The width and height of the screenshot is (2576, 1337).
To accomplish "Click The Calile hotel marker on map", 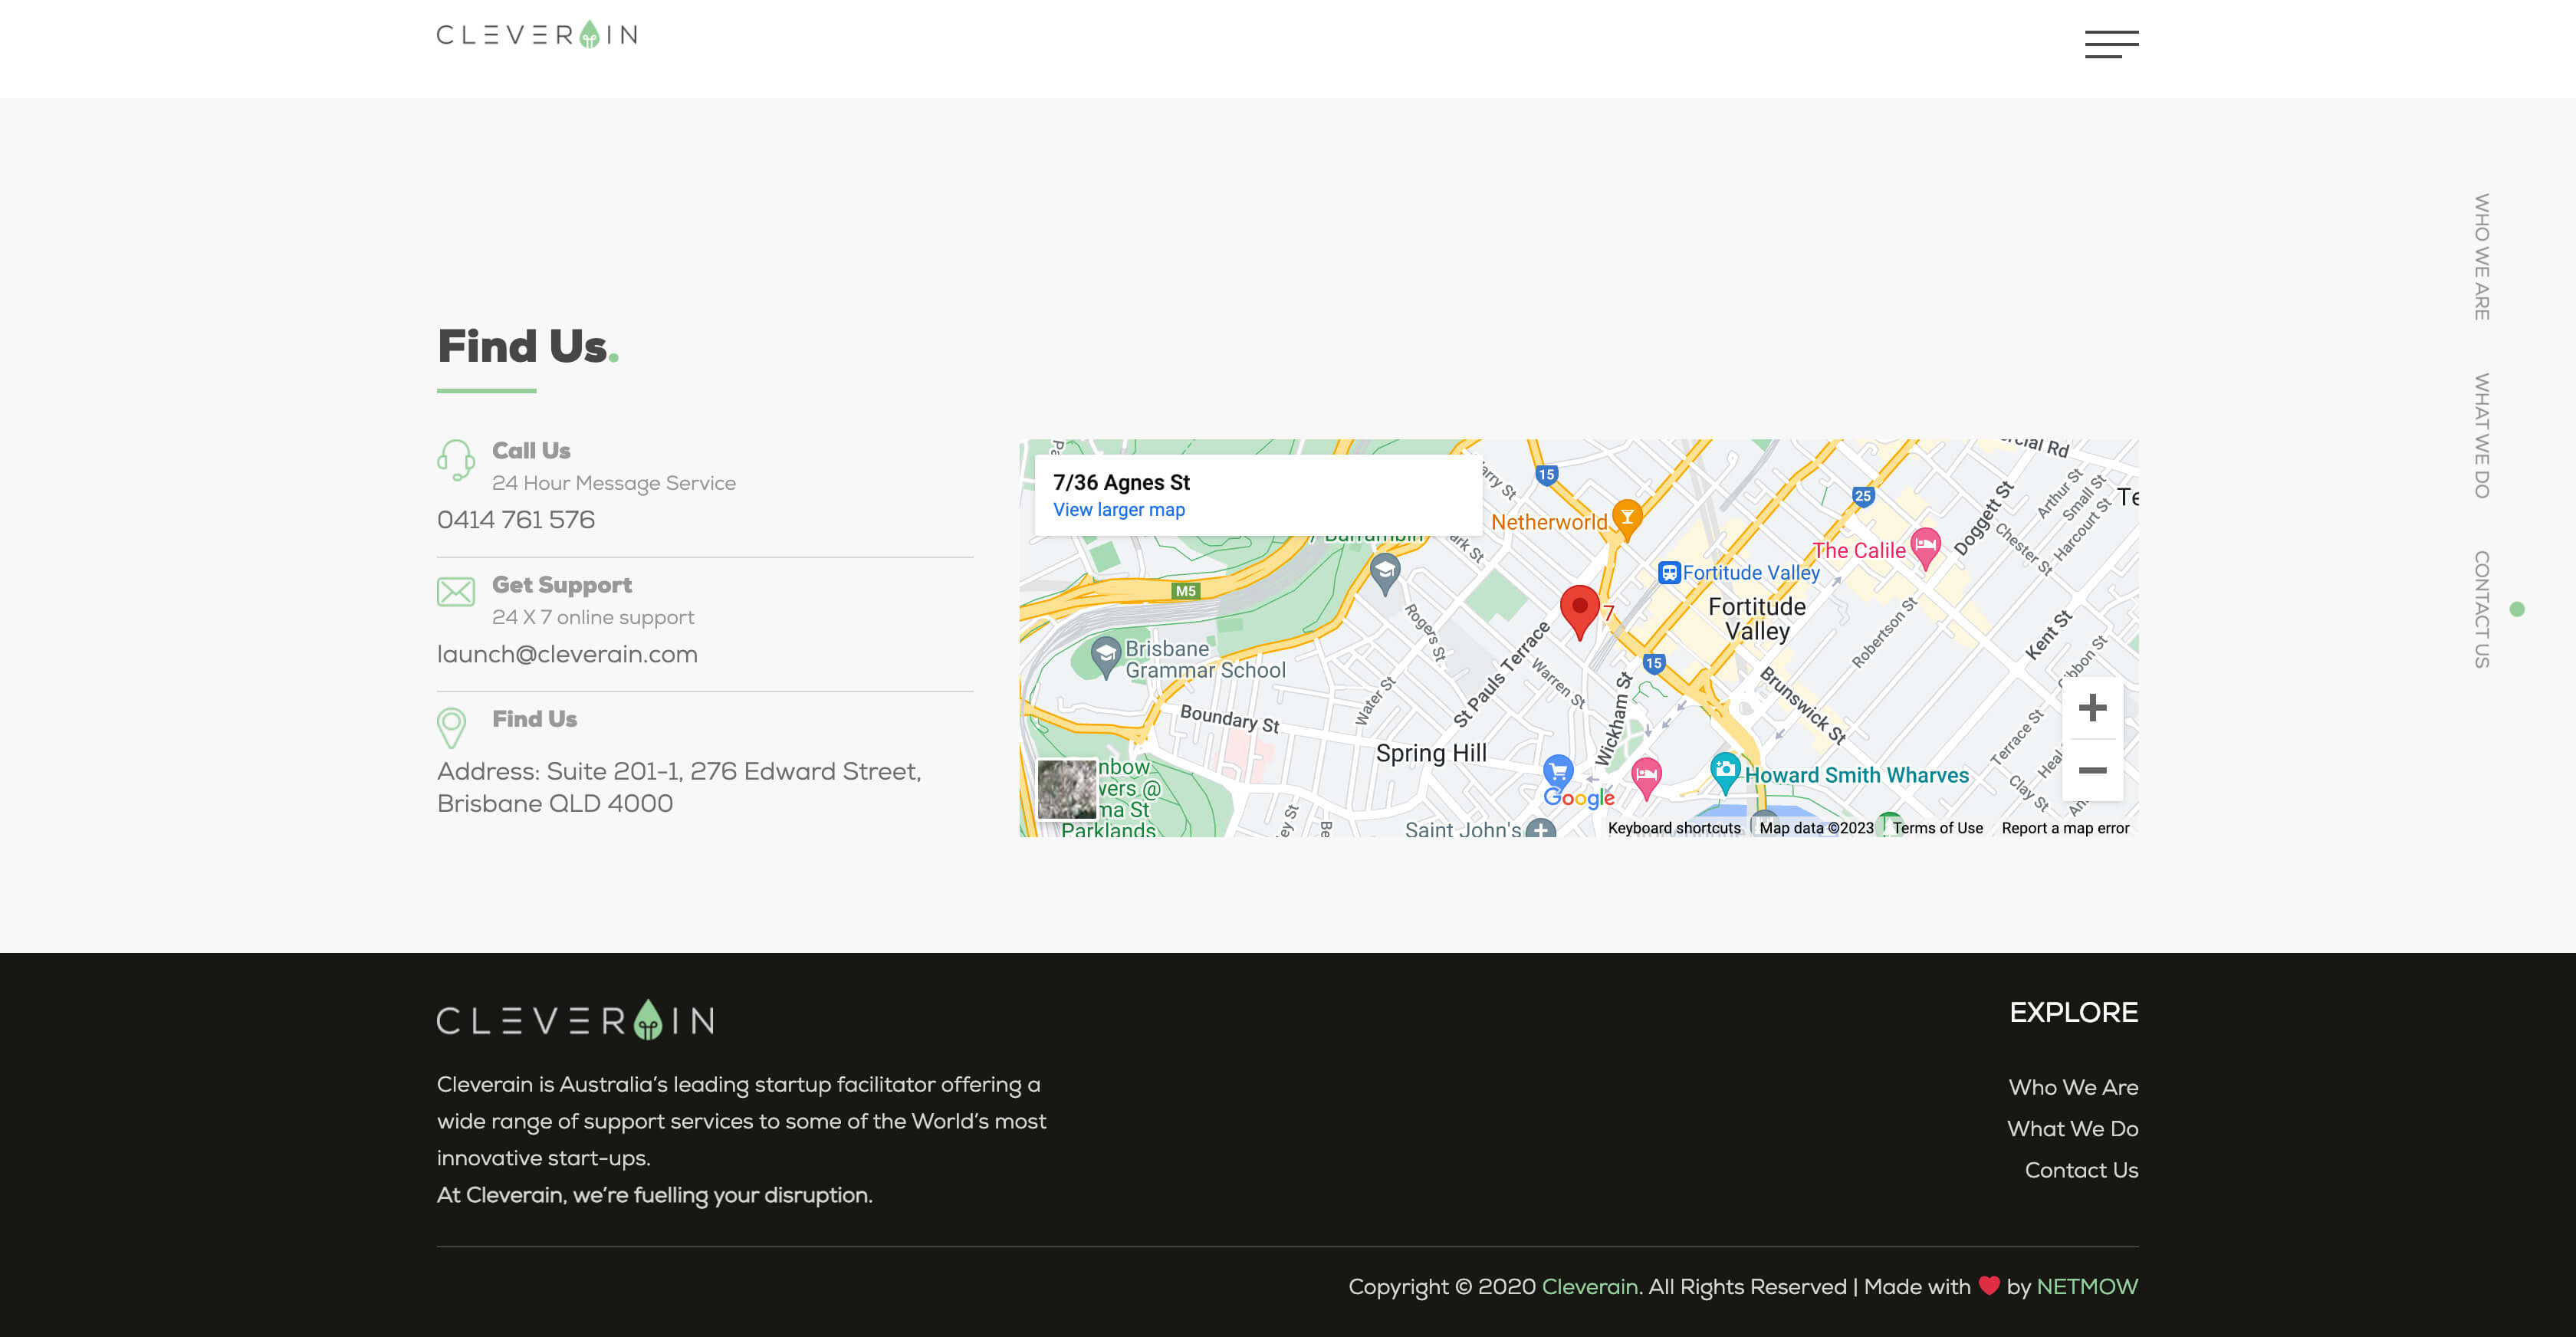I will 1924,546.
